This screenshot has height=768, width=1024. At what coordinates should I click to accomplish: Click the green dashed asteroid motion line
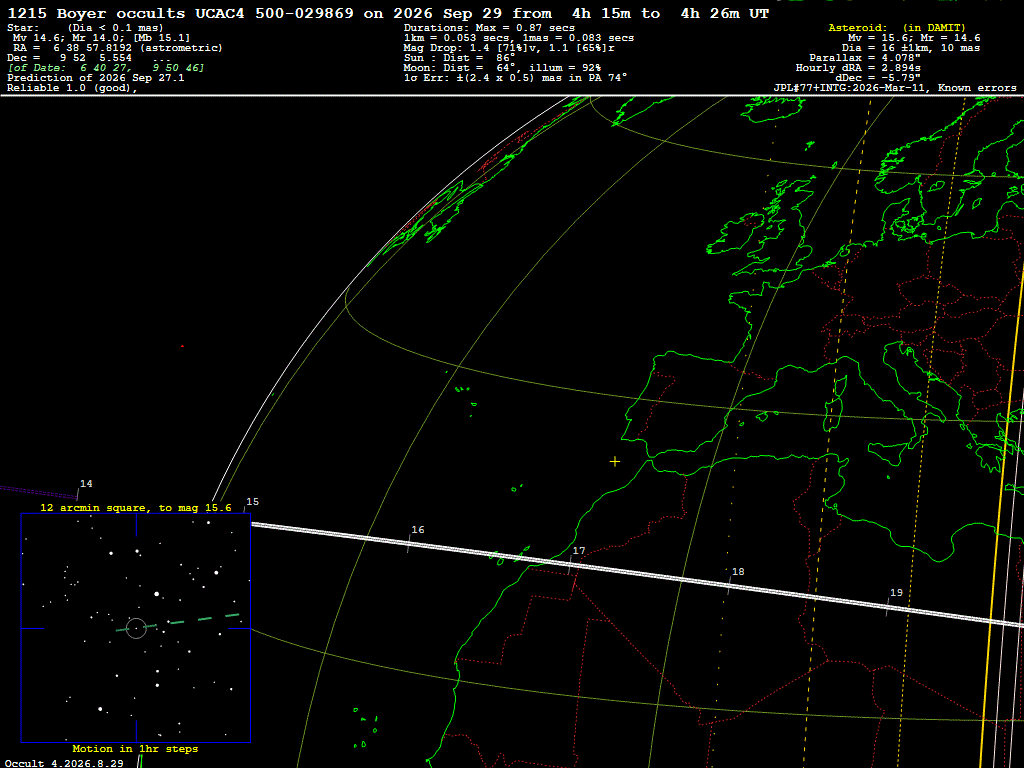click(178, 622)
